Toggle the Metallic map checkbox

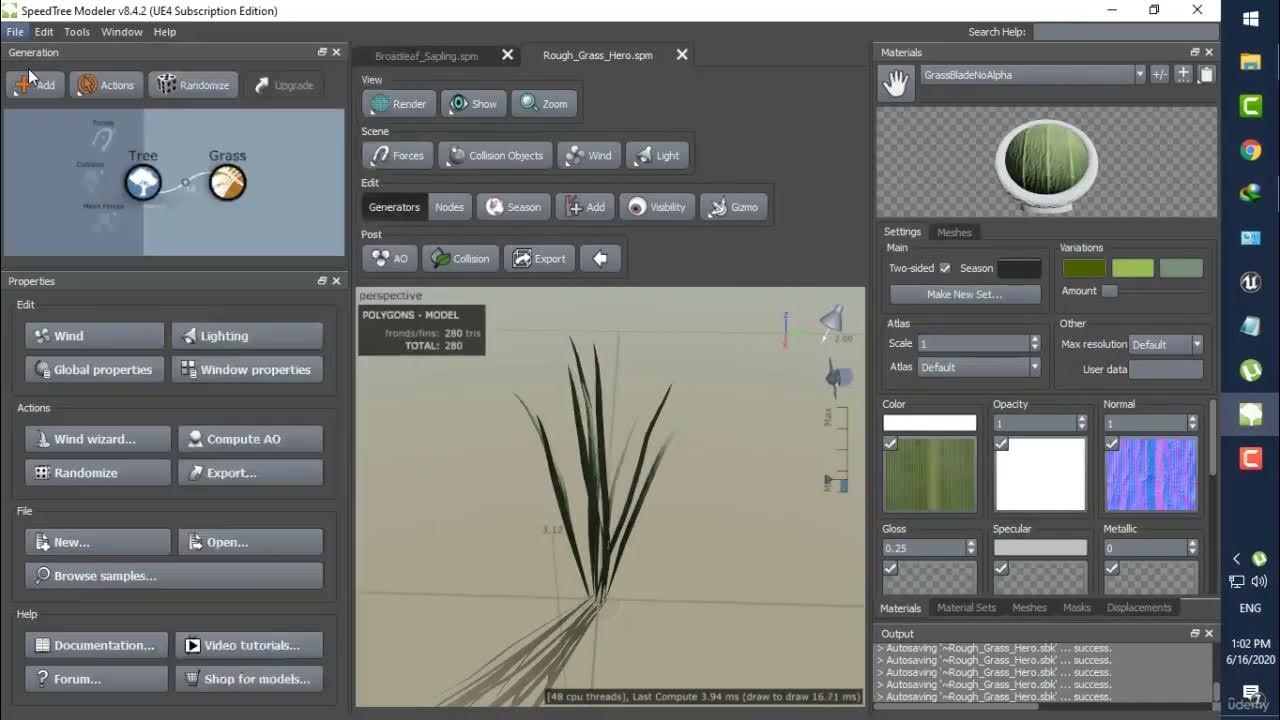click(1111, 568)
